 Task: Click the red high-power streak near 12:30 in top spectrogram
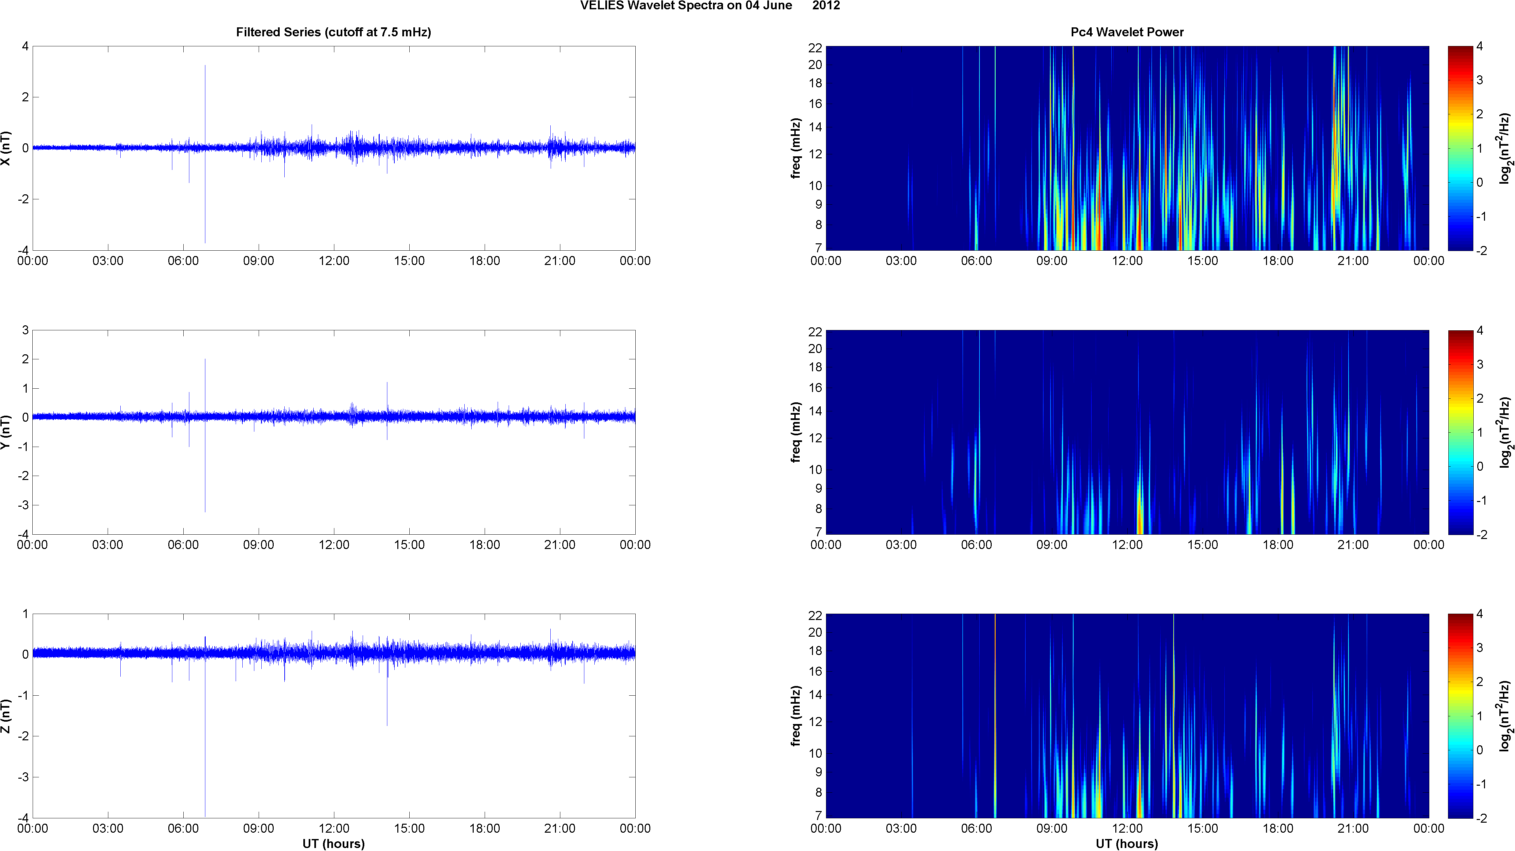tap(1140, 215)
